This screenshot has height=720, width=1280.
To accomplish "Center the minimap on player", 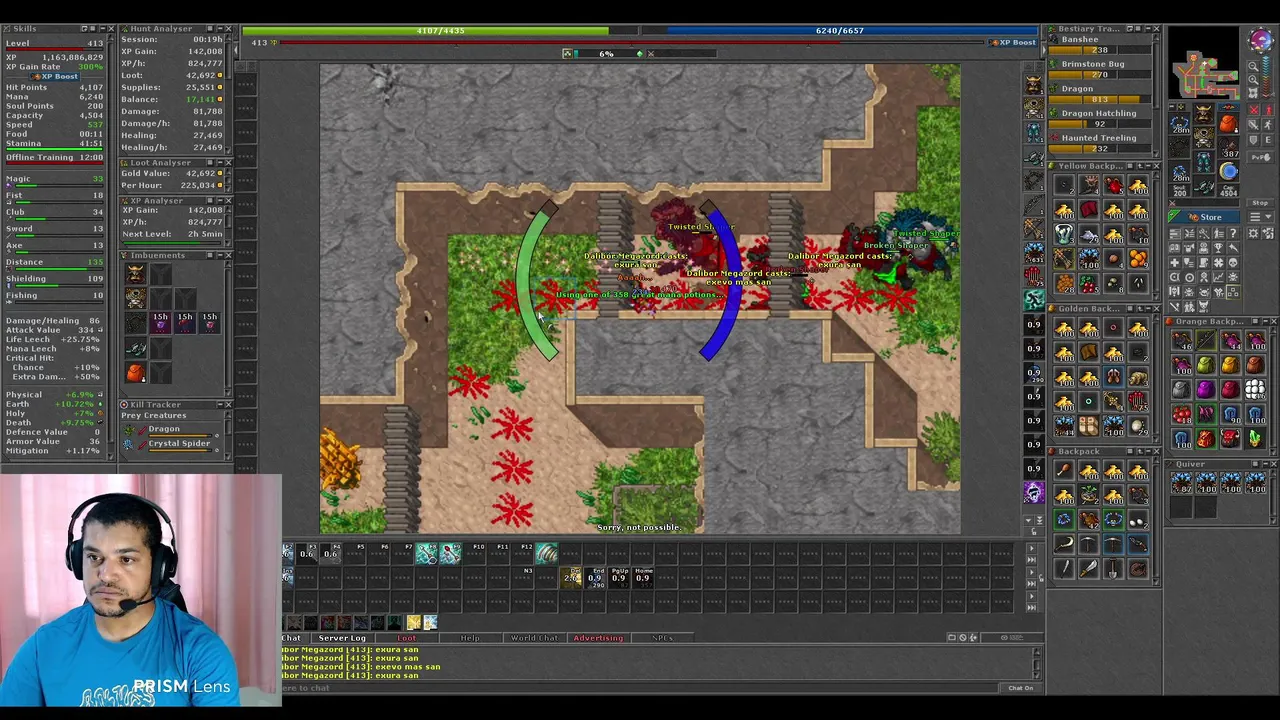I will click(x=1252, y=93).
